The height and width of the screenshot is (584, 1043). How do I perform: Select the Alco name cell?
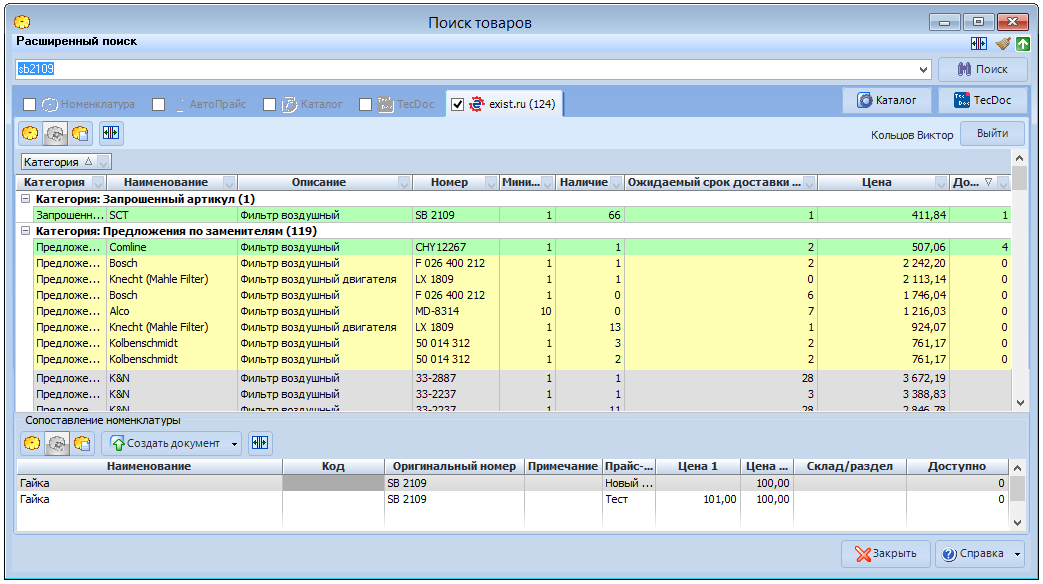pos(172,311)
